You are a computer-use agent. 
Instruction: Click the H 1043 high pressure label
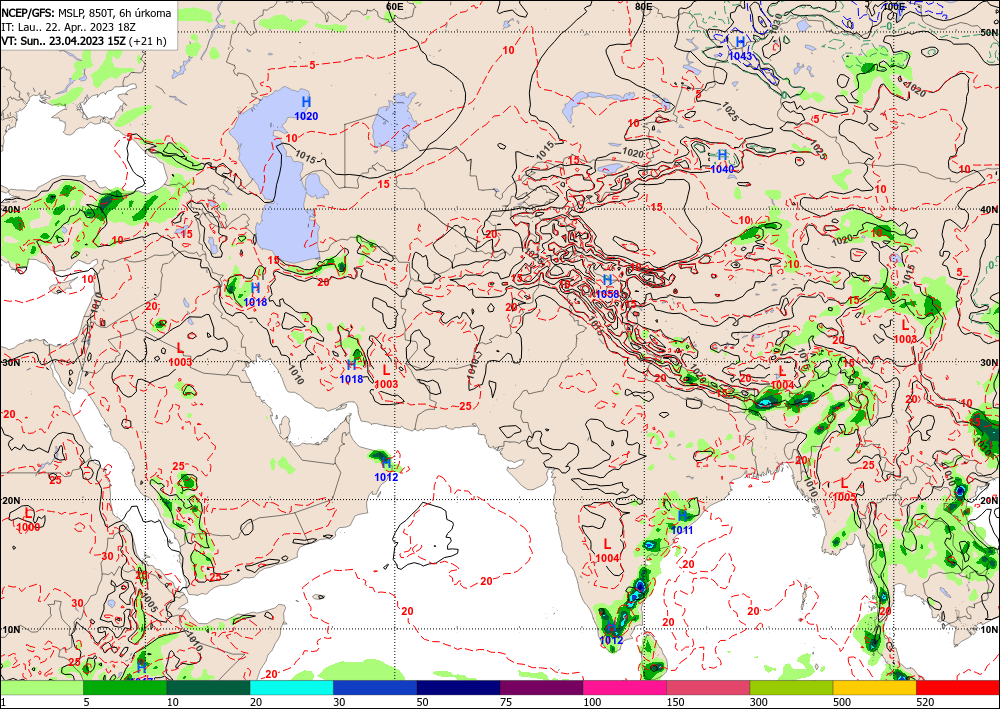click(740, 48)
